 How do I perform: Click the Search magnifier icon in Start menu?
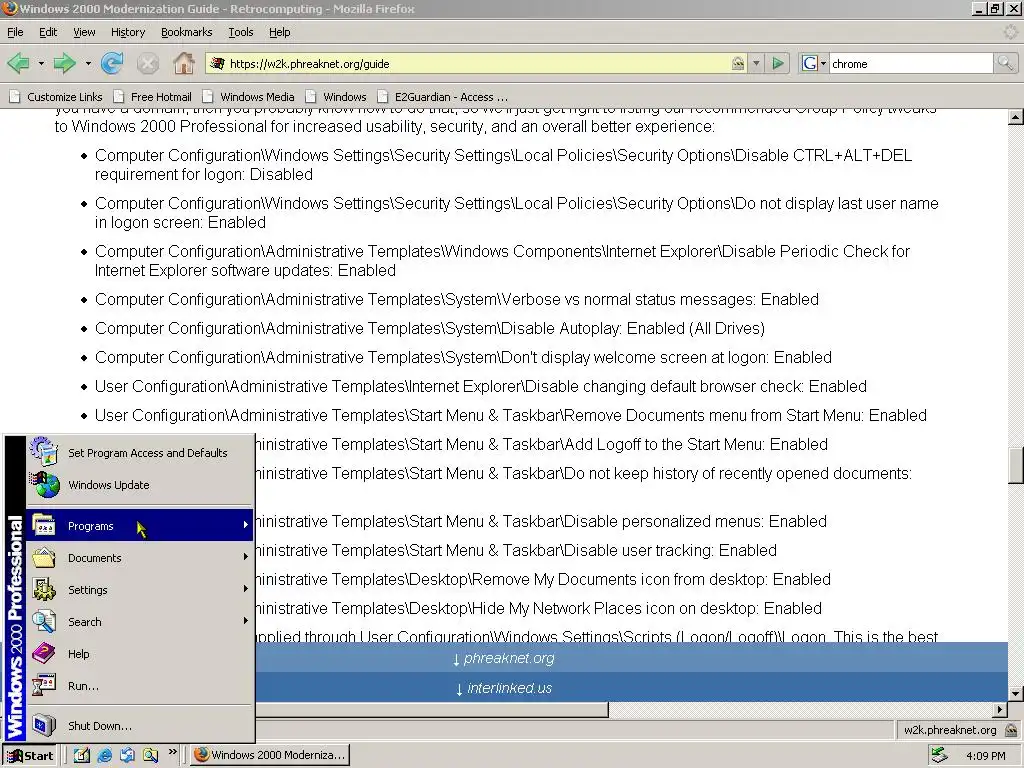pos(44,622)
